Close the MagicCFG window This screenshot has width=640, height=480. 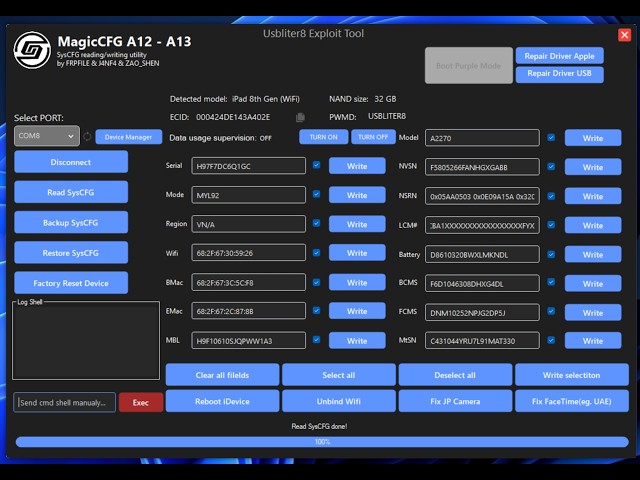point(624,35)
